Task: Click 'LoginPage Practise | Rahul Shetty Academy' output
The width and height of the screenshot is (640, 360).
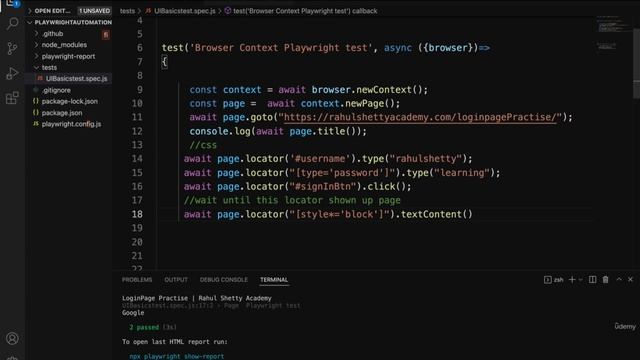Action: click(197, 298)
